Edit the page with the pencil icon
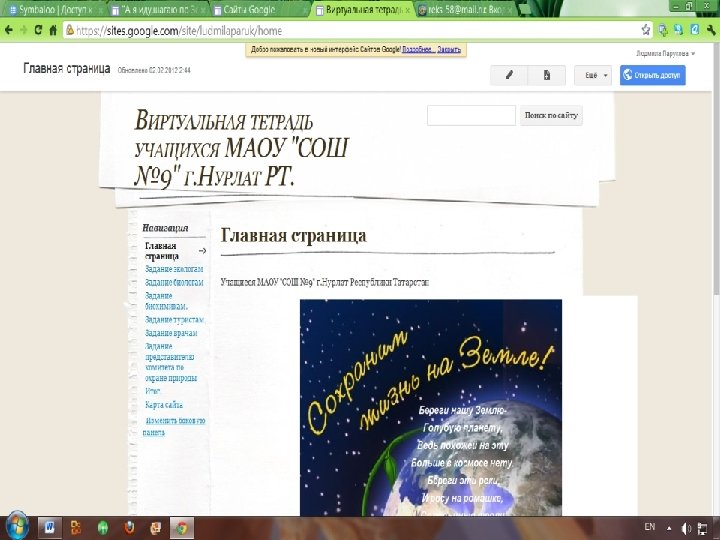 (x=509, y=75)
